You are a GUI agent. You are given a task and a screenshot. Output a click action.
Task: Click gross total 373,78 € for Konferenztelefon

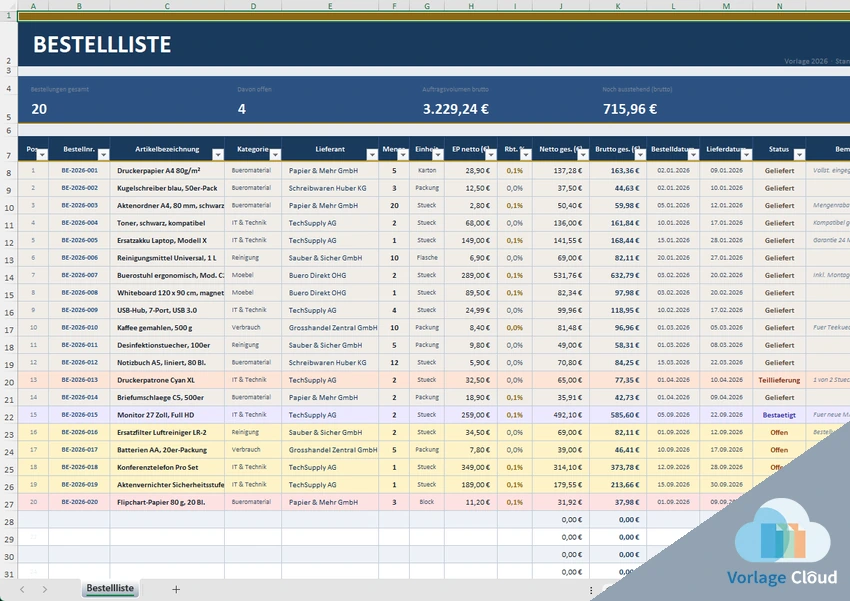(627, 467)
